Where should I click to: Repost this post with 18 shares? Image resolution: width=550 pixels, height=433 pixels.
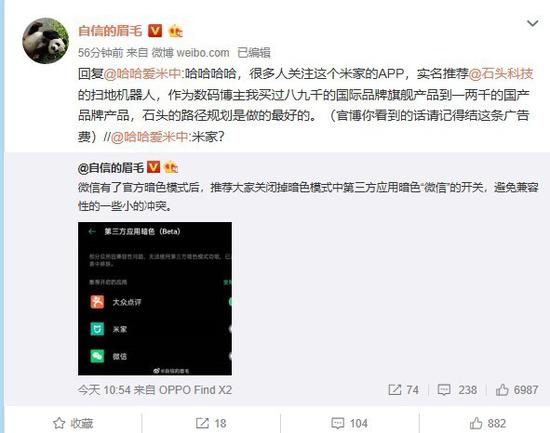click(x=211, y=423)
